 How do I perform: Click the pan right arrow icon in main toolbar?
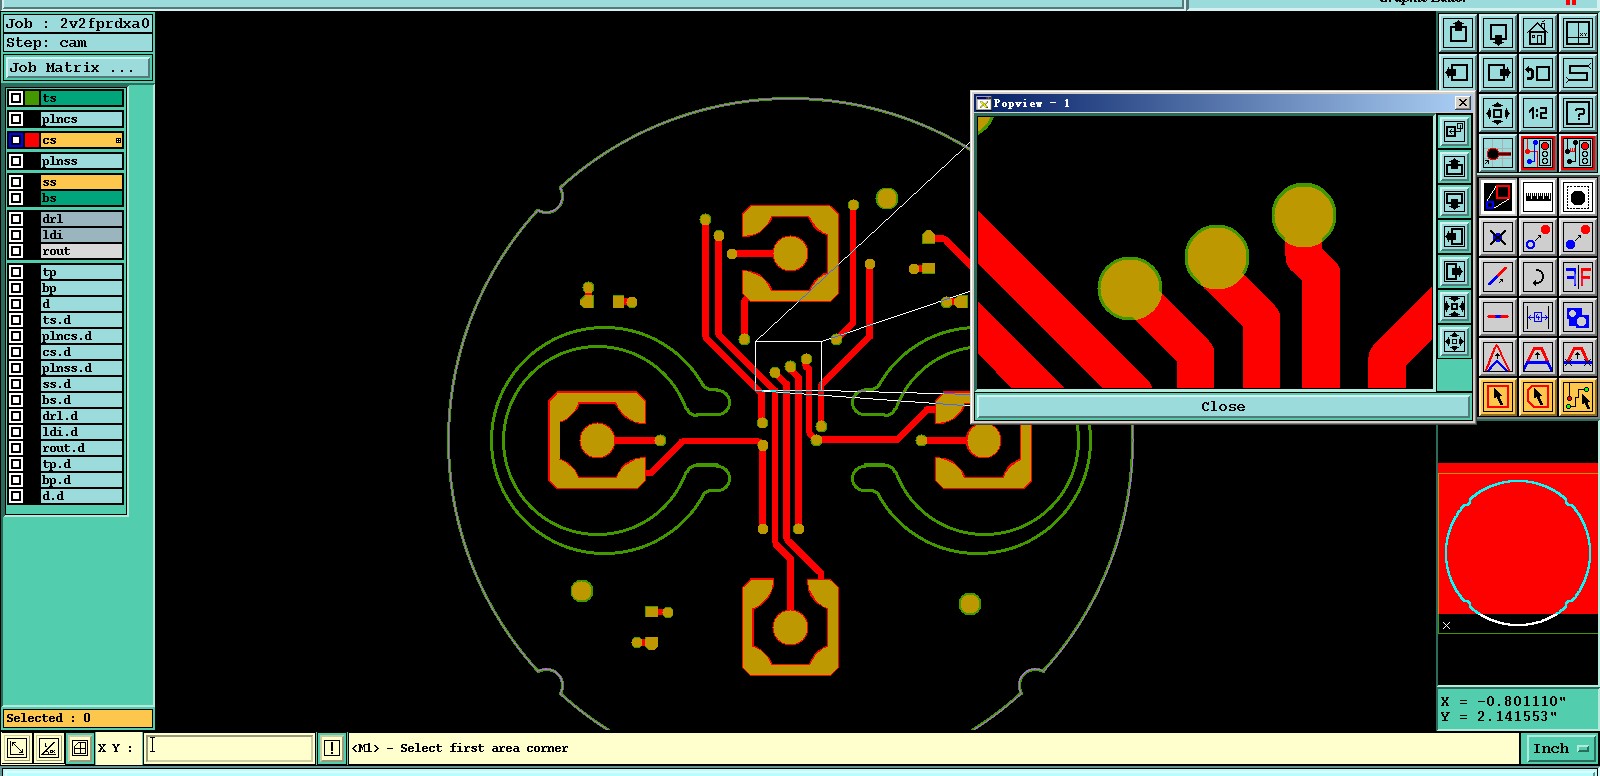point(1498,73)
